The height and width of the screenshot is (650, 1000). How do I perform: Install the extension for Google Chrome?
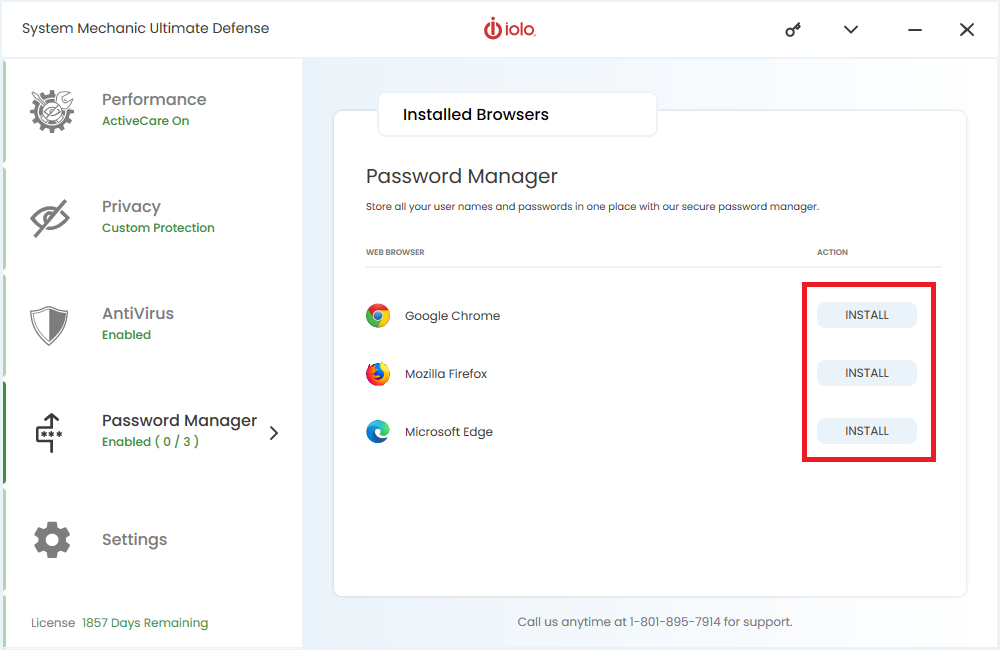867,315
